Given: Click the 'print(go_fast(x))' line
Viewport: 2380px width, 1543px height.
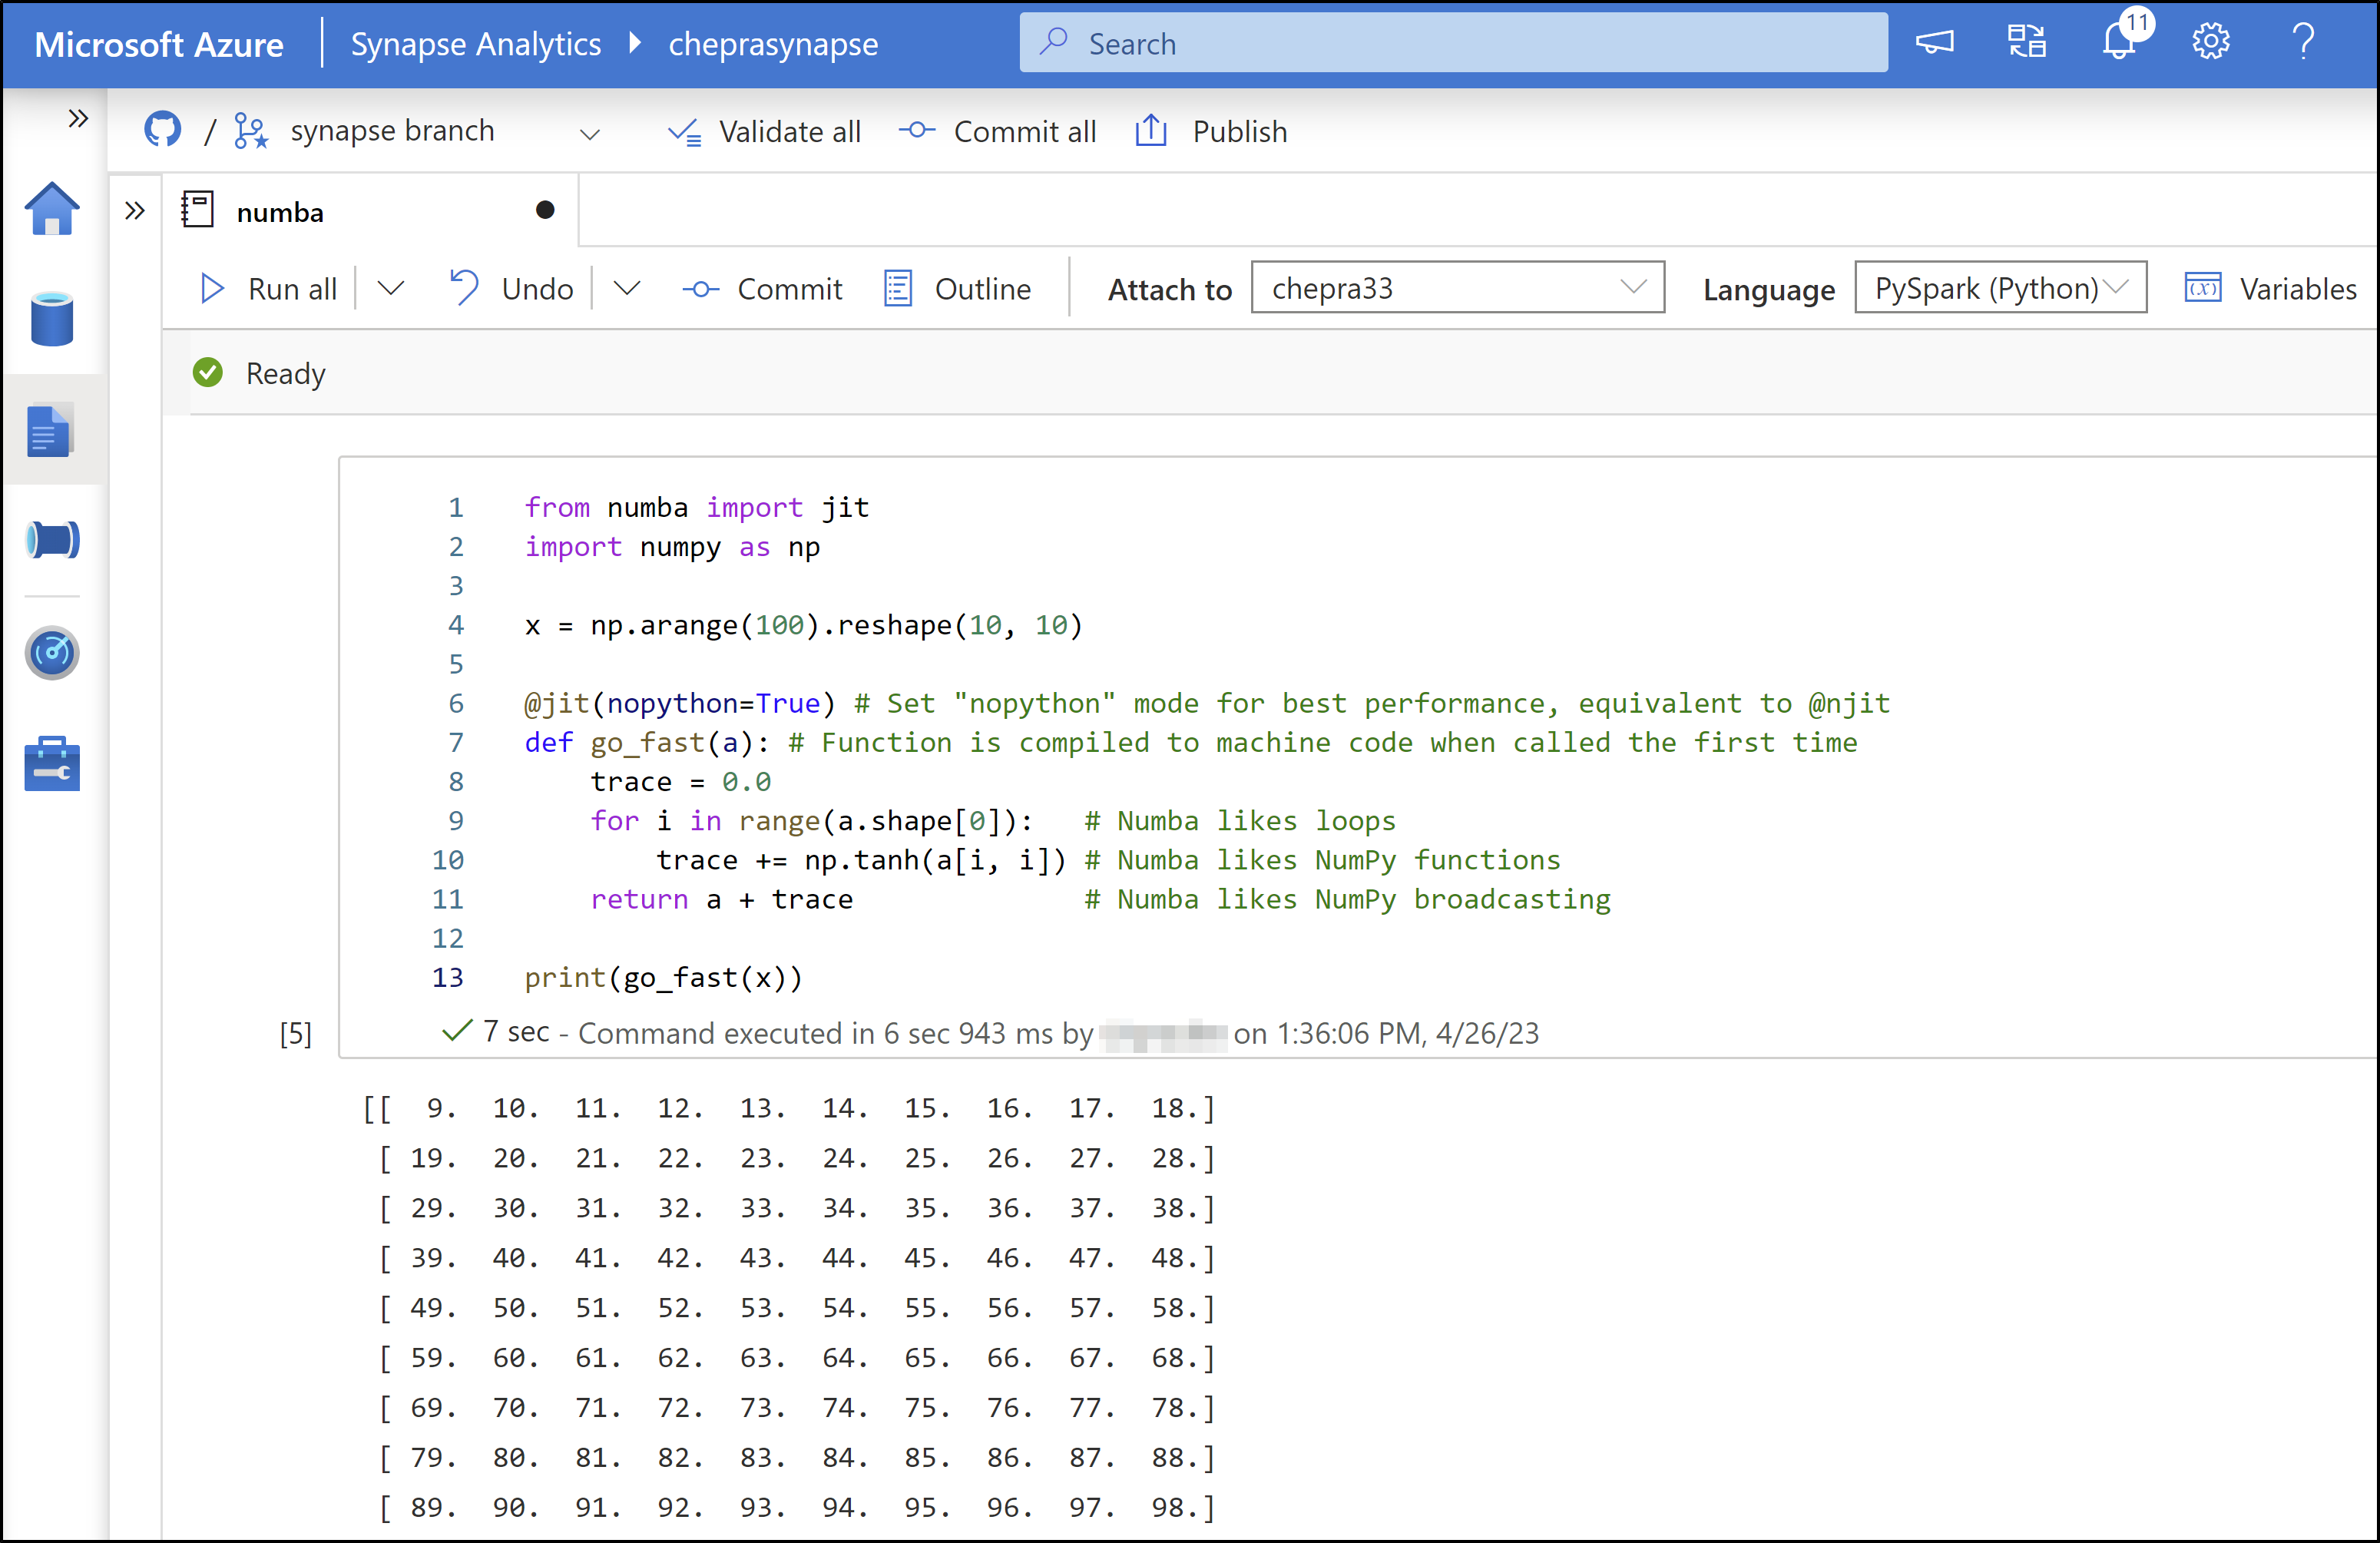Looking at the screenshot, I should (664, 978).
